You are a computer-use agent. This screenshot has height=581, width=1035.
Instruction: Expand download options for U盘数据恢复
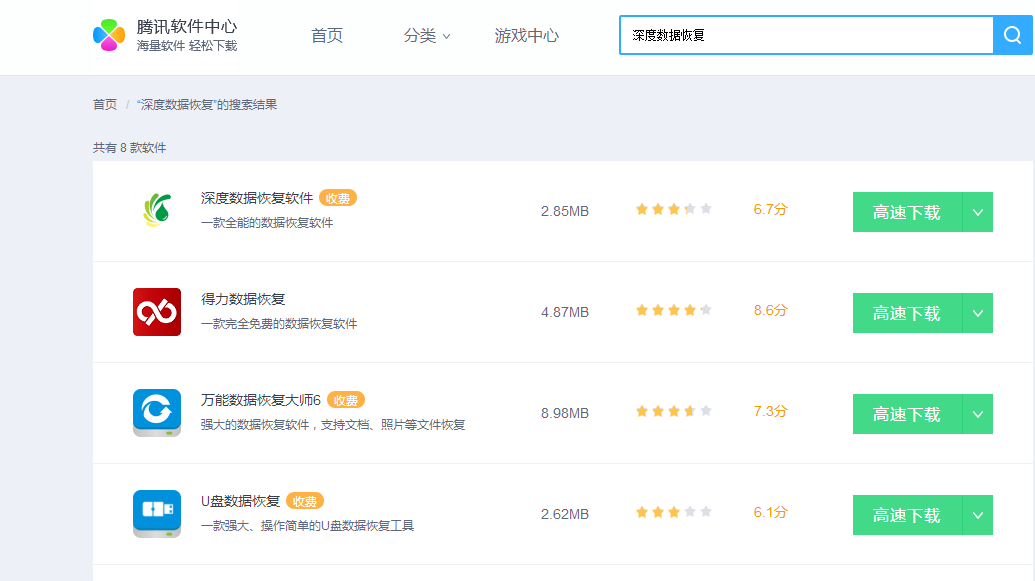point(978,515)
